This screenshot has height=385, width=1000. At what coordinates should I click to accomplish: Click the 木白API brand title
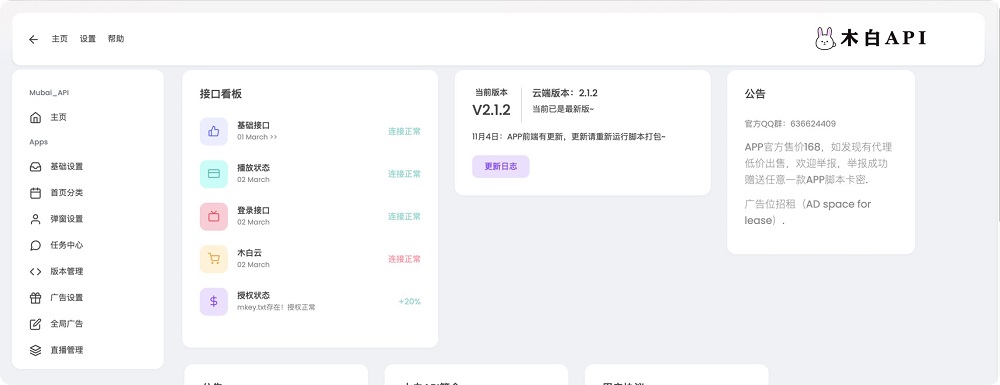click(883, 39)
